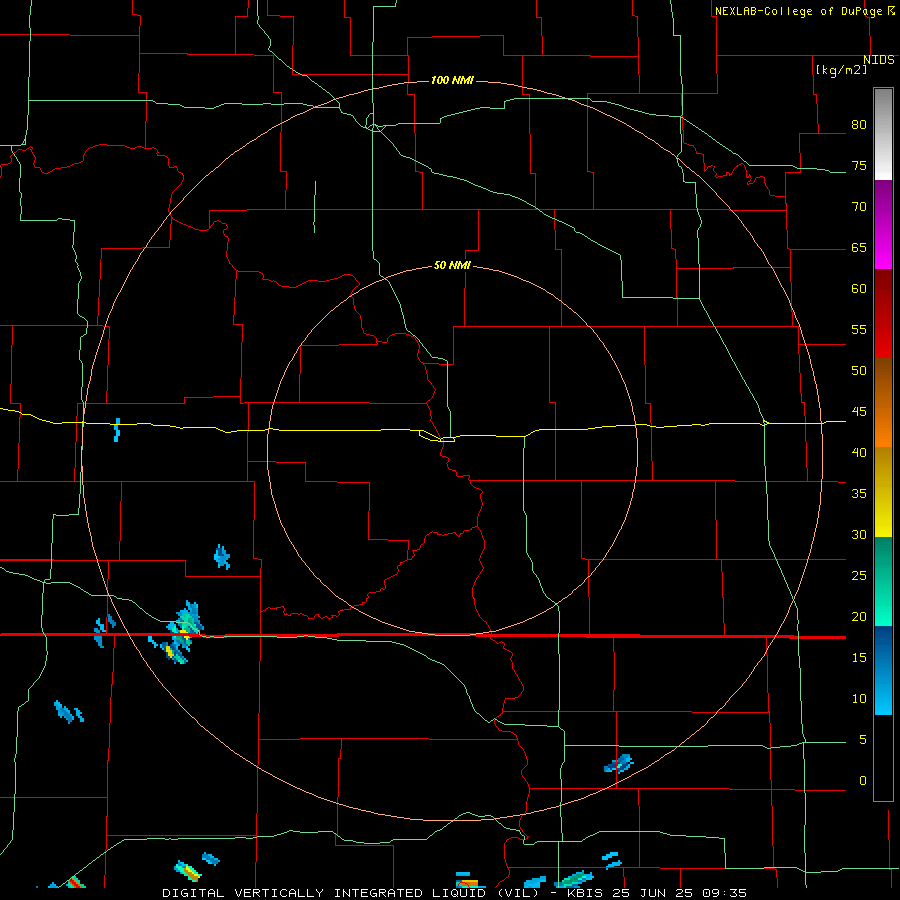900x900 pixels.
Task: Click the 20 value on the color scale
Action: coord(859,616)
